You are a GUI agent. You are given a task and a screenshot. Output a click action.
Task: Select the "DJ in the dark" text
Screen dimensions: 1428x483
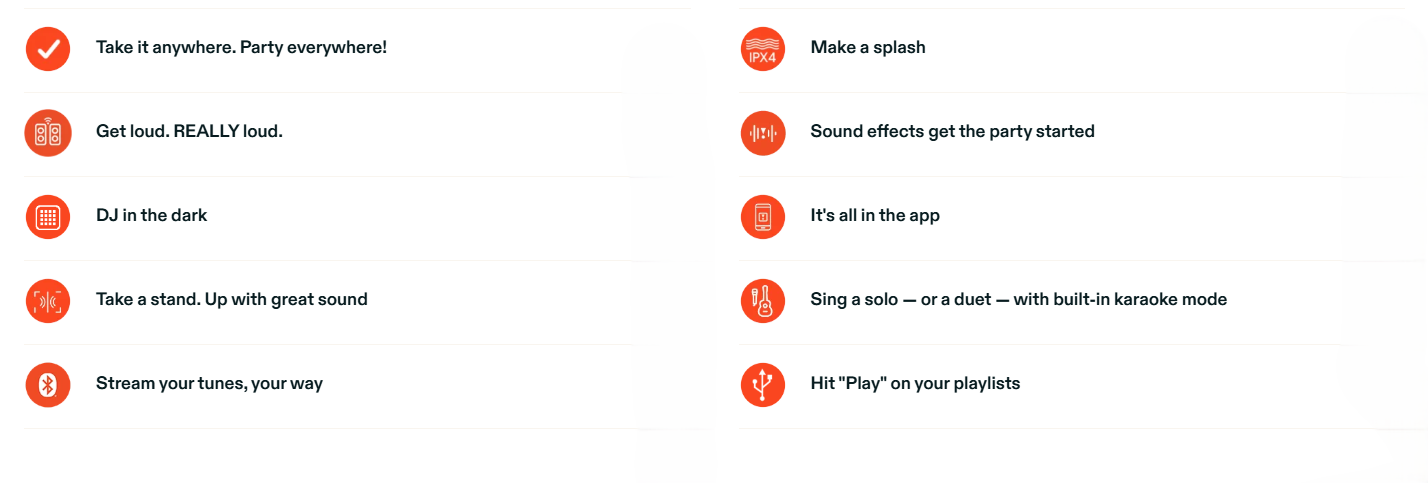click(x=151, y=215)
